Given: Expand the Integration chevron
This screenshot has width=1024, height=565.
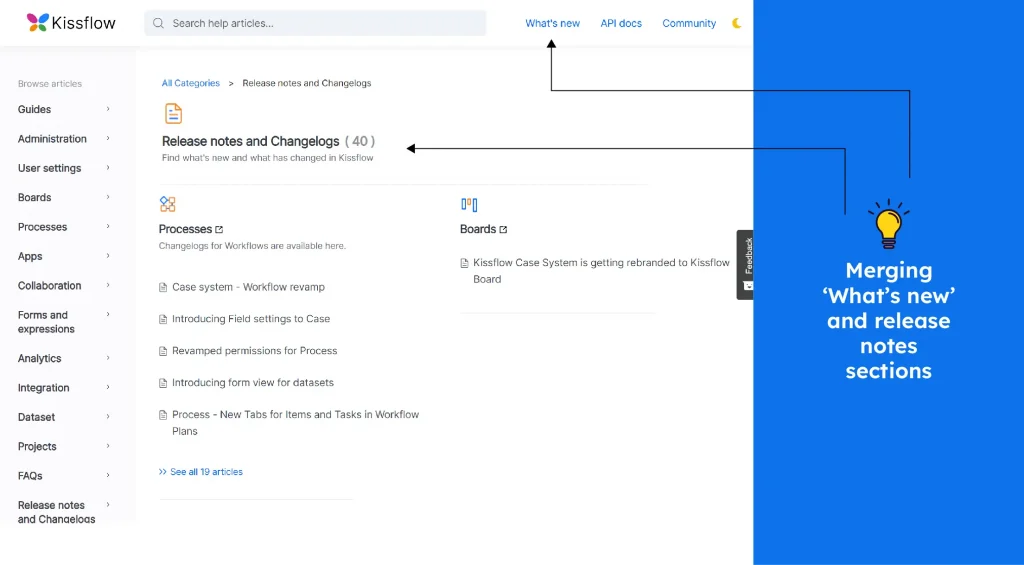Looking at the screenshot, I should [x=108, y=387].
